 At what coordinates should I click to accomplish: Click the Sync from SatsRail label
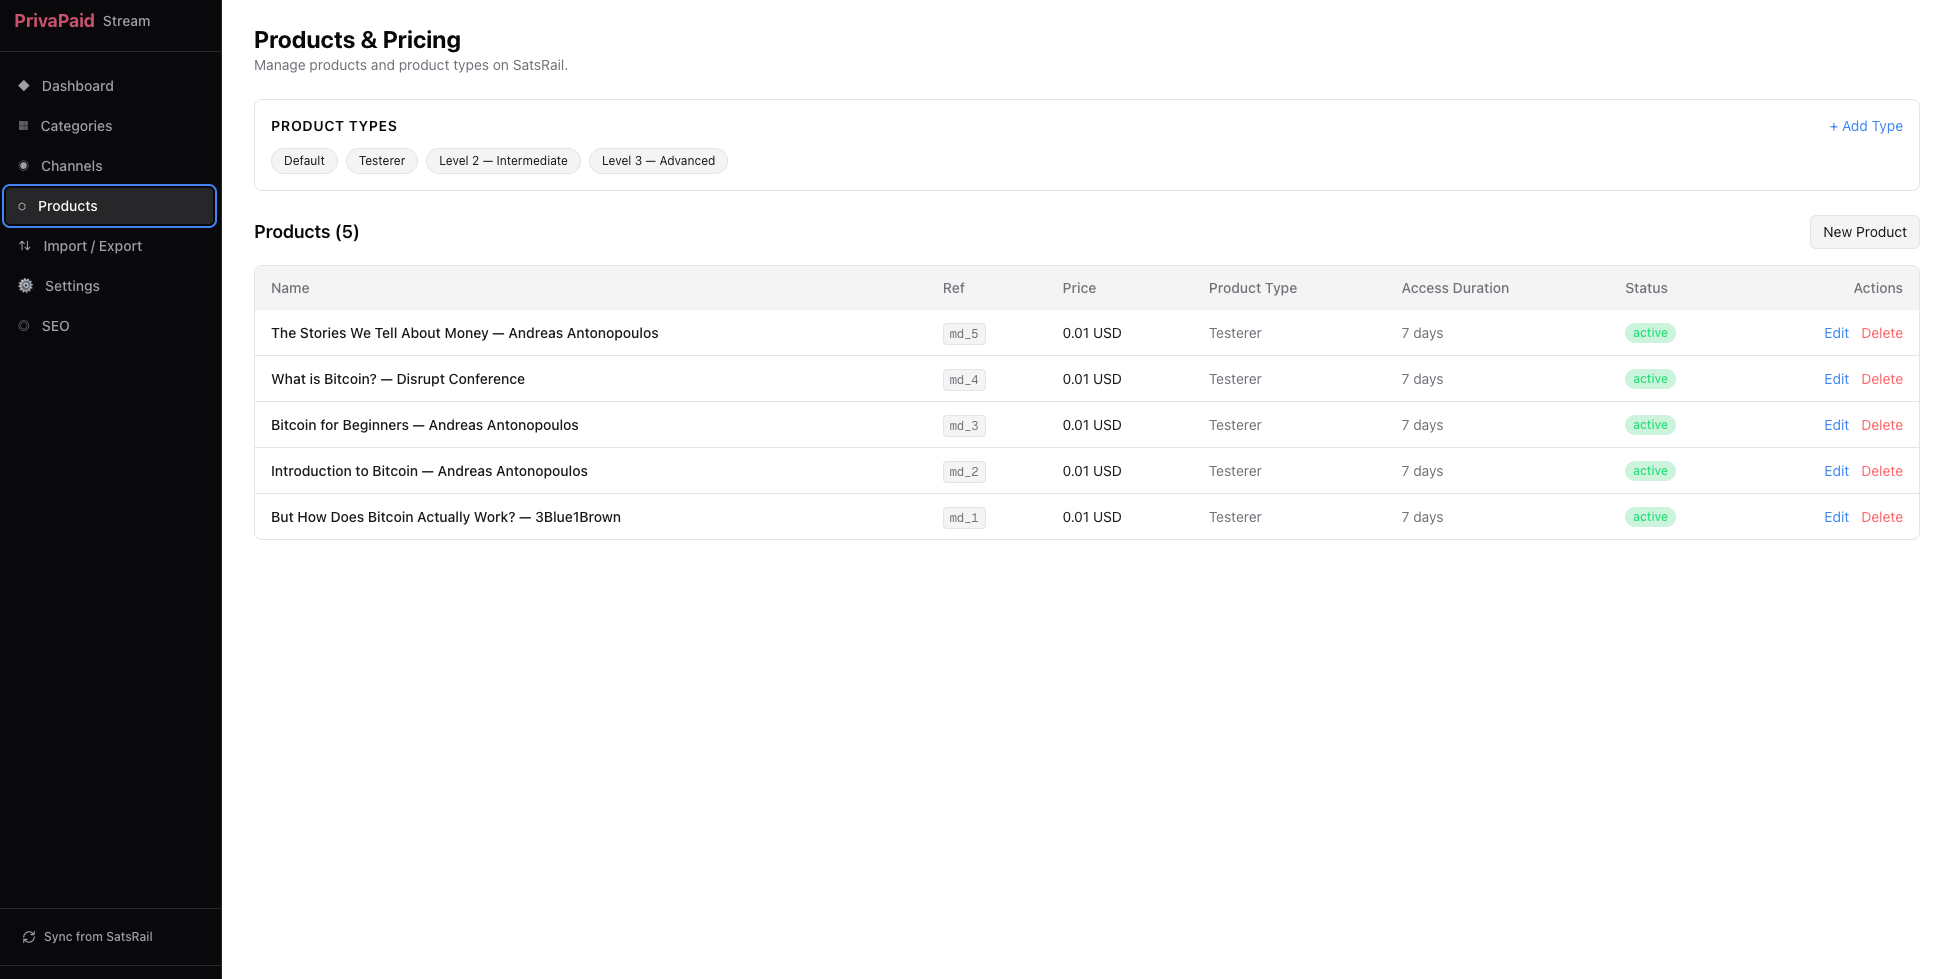click(x=98, y=937)
